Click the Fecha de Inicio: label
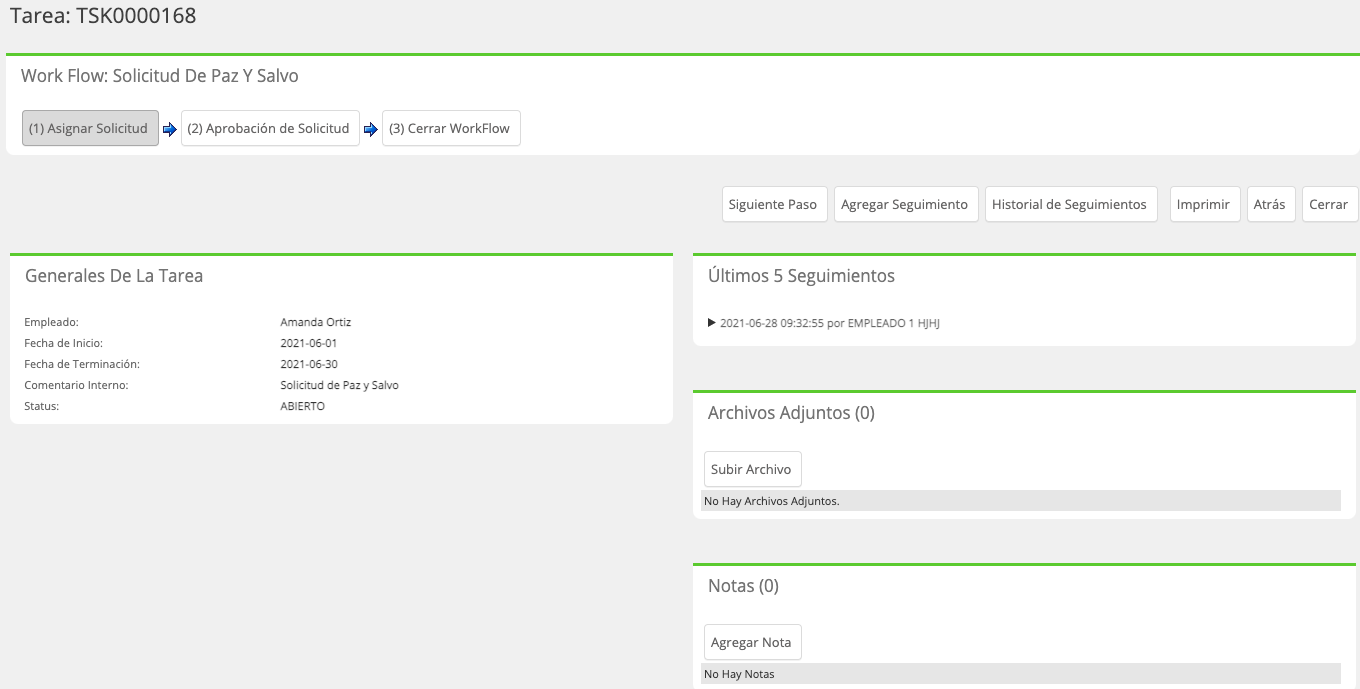The width and height of the screenshot is (1360, 689). tap(63, 343)
